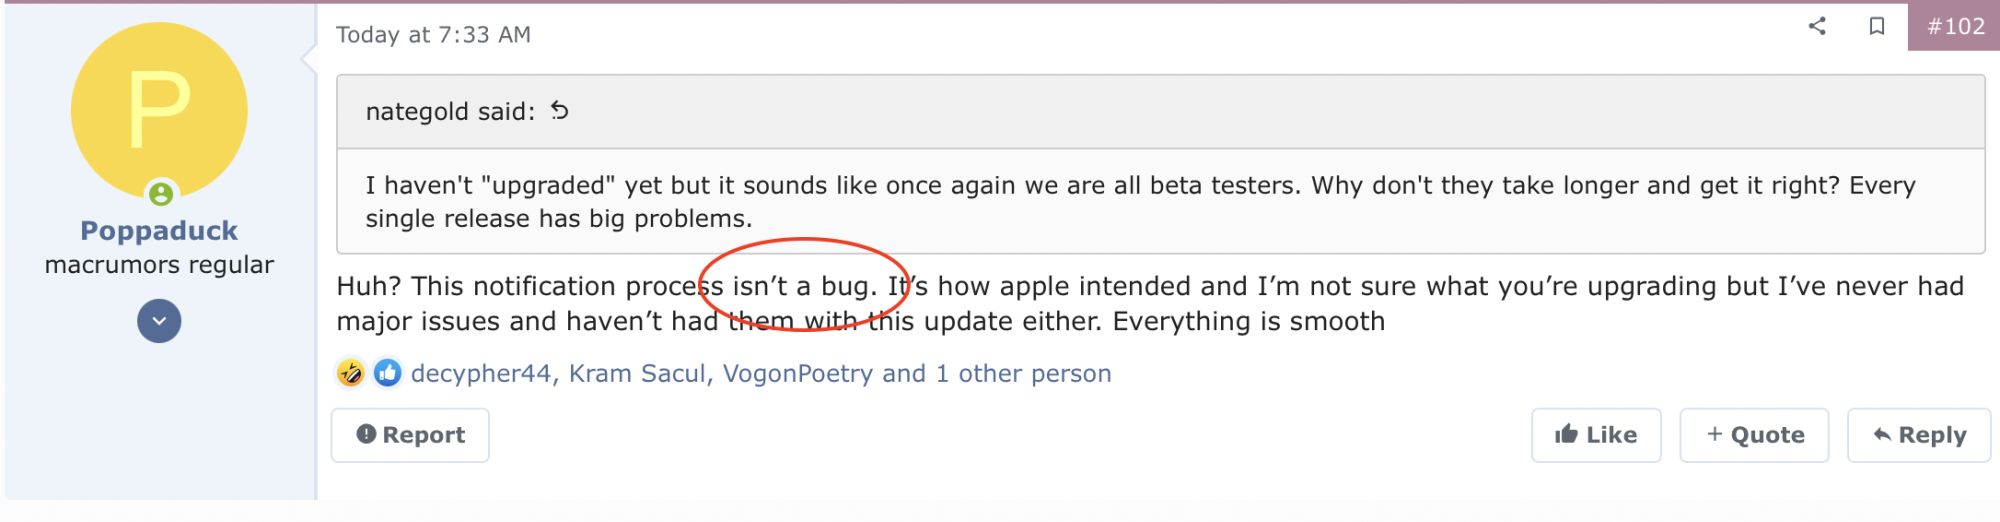Open post number #102 permalink
The image size is (2000, 522).
[x=1956, y=27]
